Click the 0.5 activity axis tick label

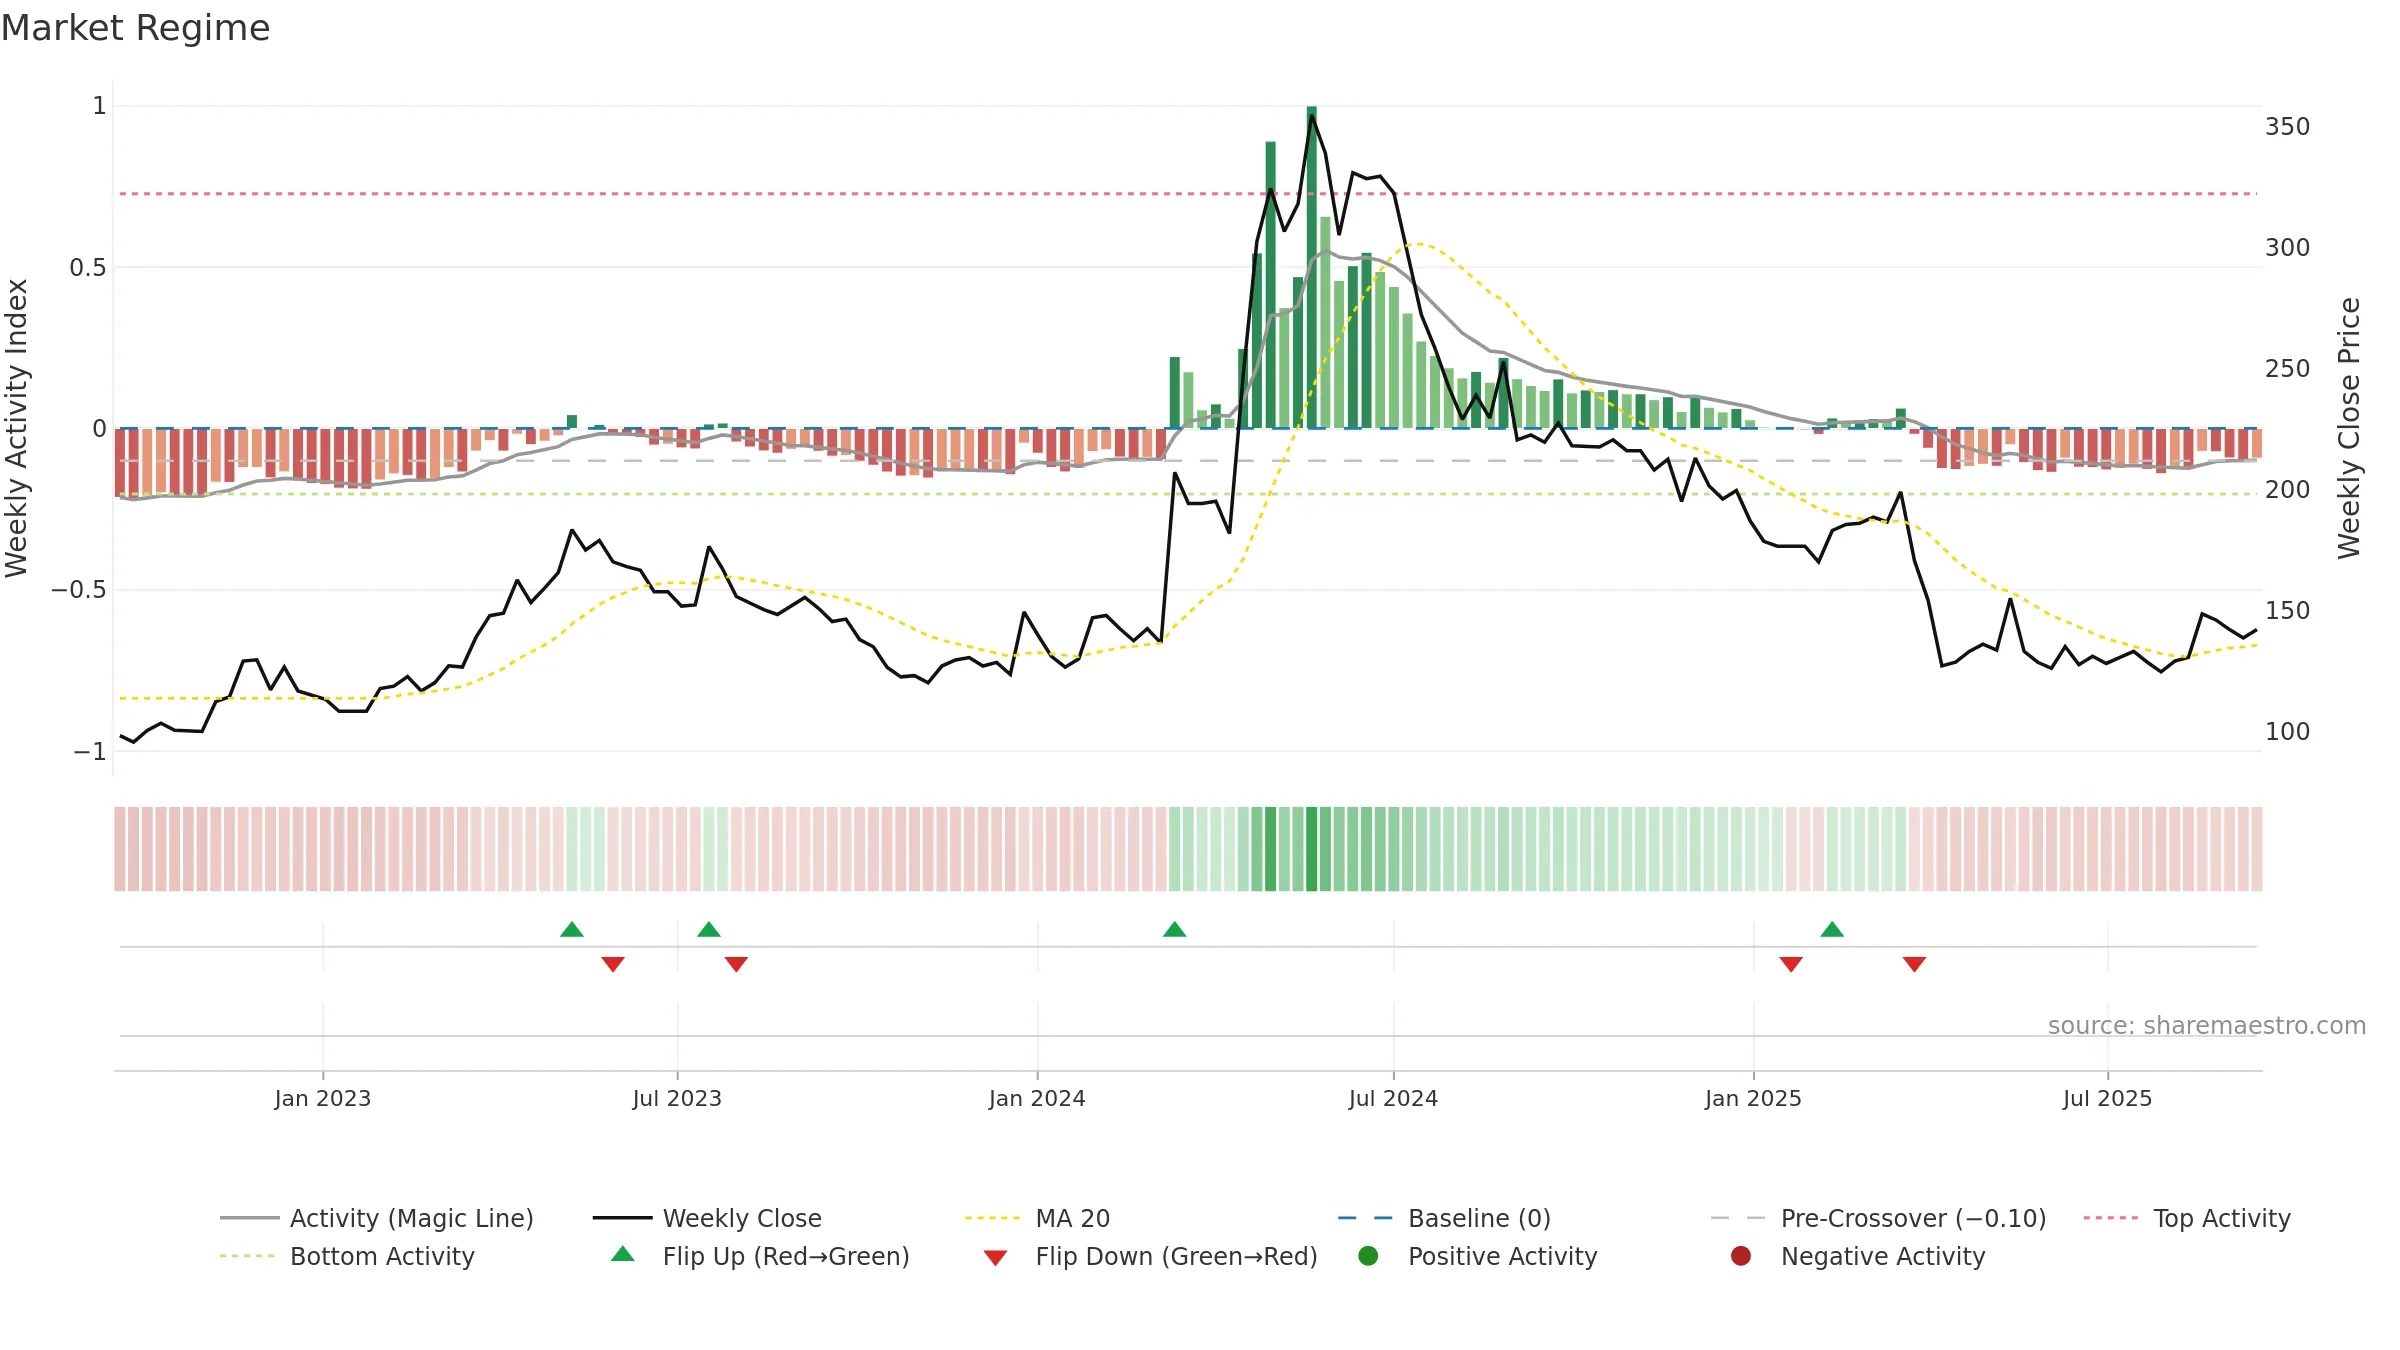[88, 268]
